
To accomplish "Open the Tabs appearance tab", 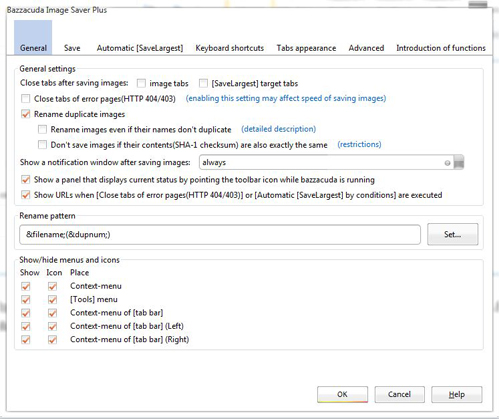I will [306, 48].
